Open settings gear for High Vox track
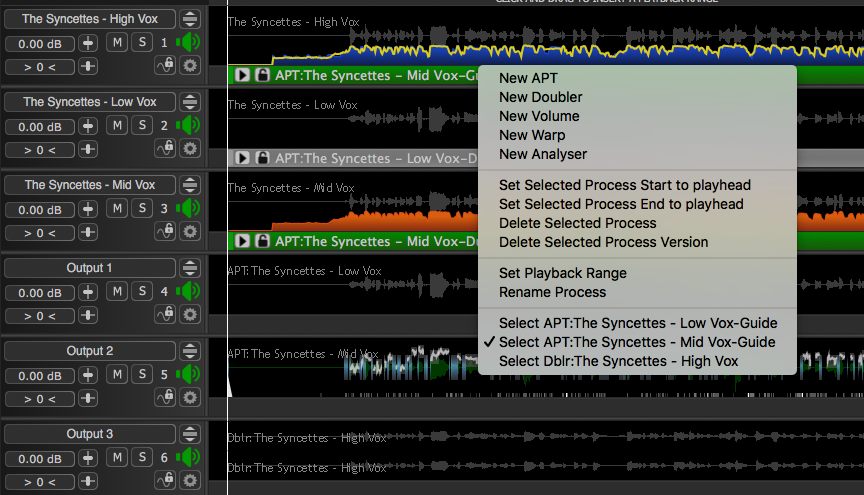This screenshot has width=864, height=495. [x=190, y=66]
